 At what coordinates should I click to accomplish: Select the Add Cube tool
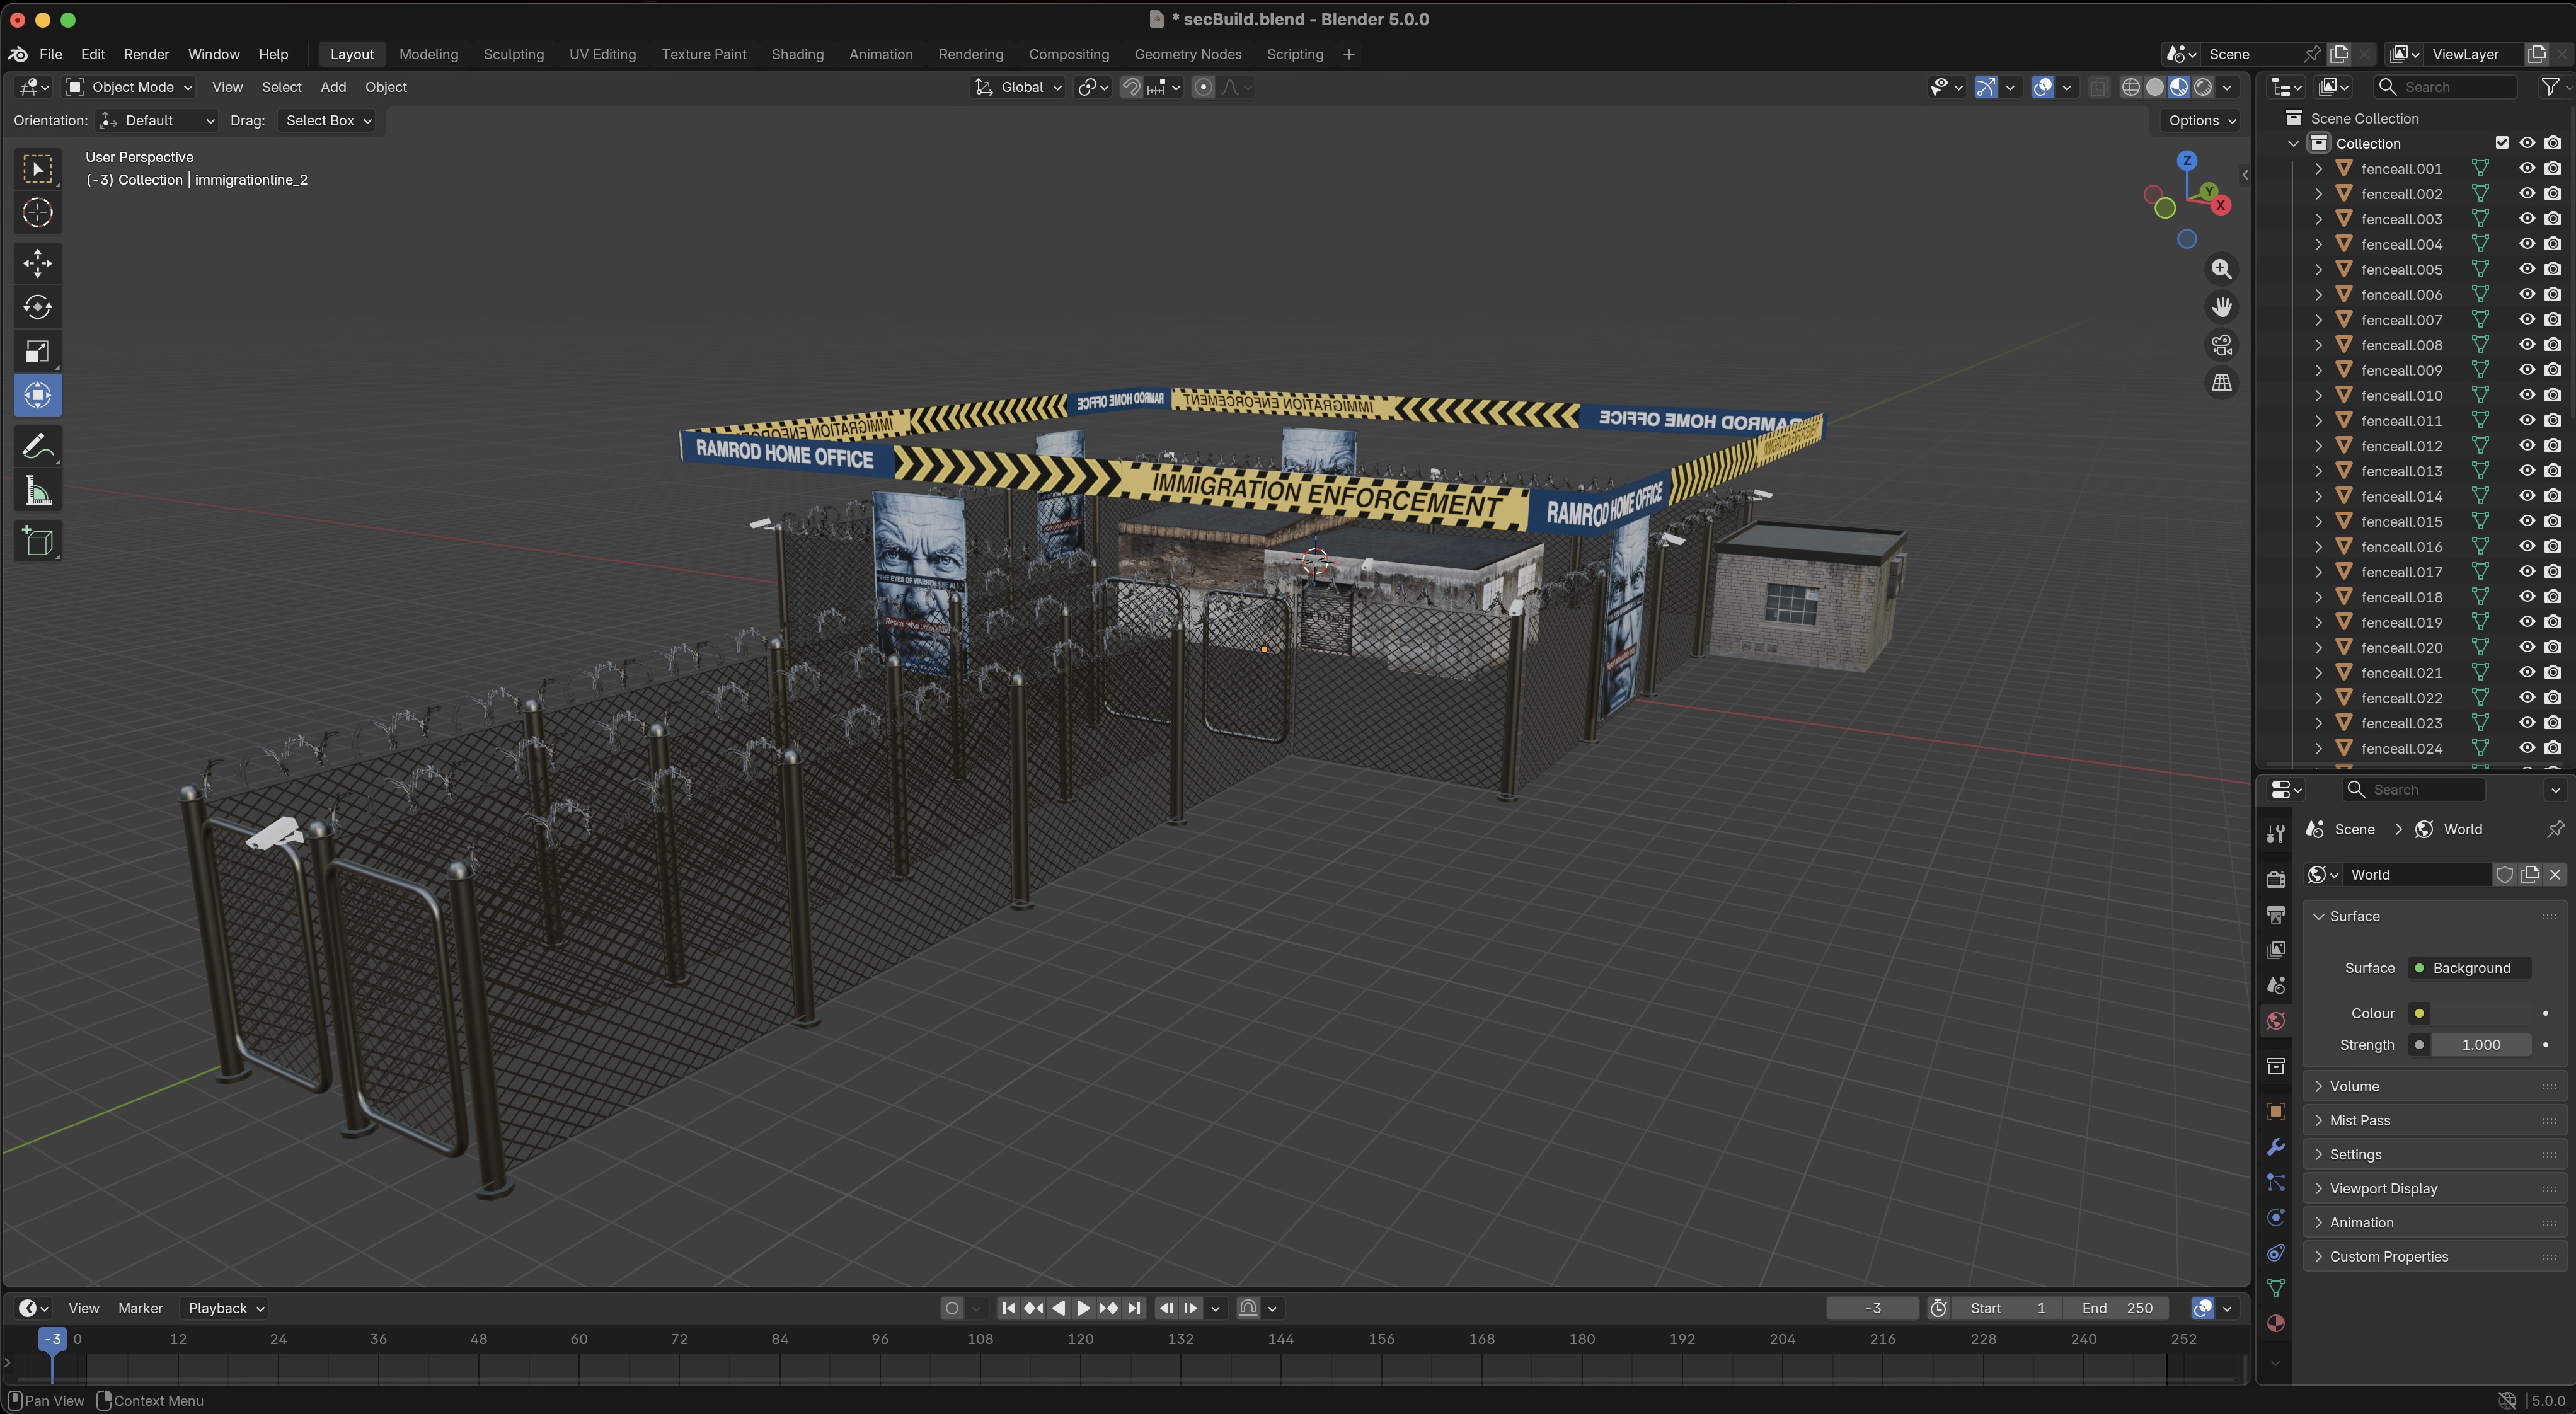tap(38, 541)
